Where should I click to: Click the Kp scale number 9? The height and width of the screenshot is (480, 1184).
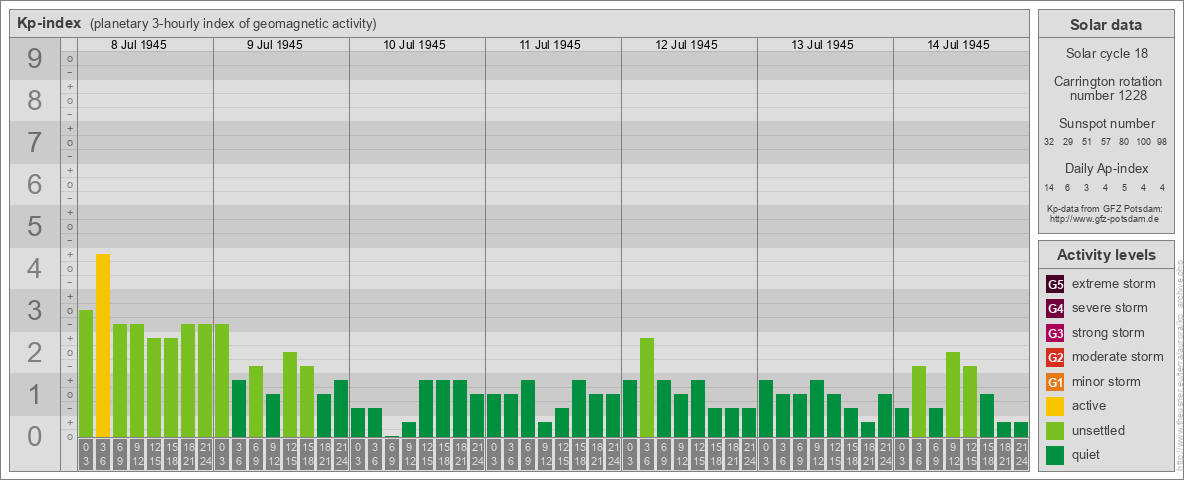[35, 59]
